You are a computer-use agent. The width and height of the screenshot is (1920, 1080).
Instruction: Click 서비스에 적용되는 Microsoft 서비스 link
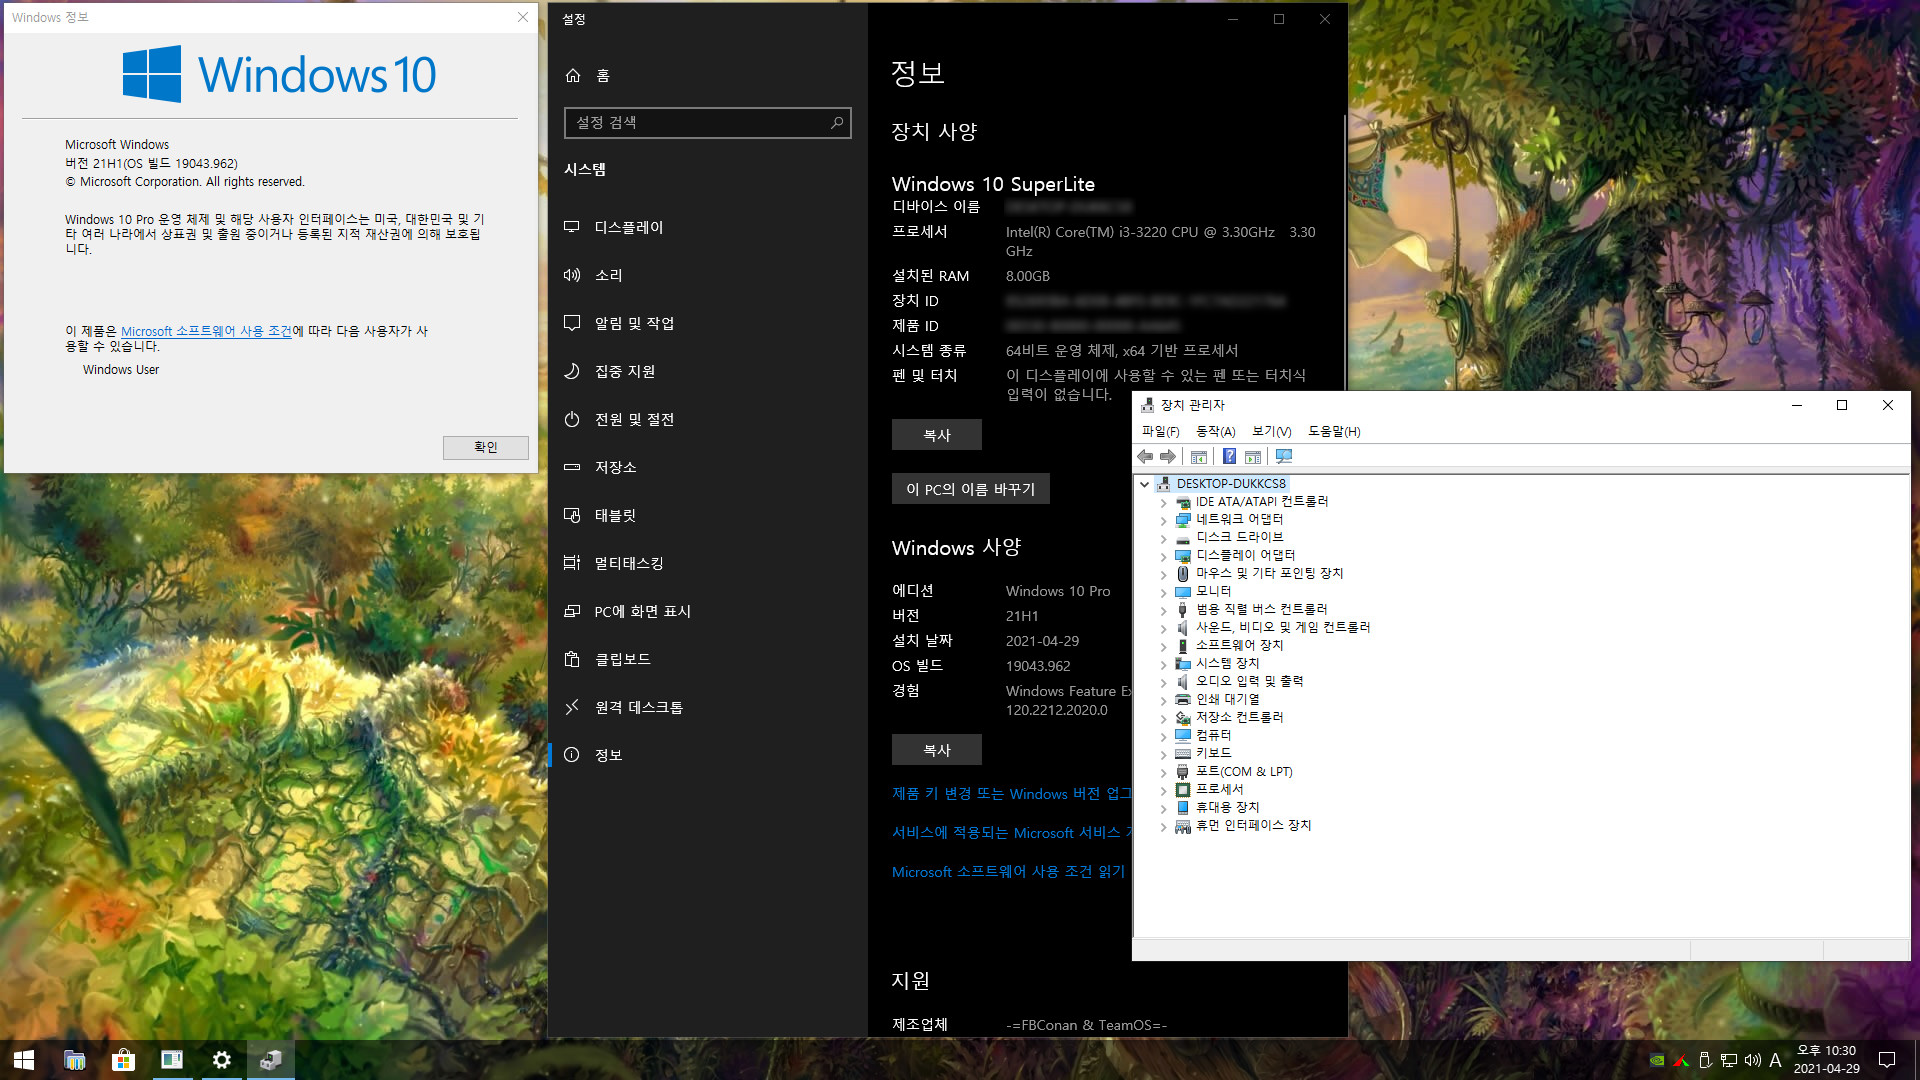click(x=1011, y=833)
